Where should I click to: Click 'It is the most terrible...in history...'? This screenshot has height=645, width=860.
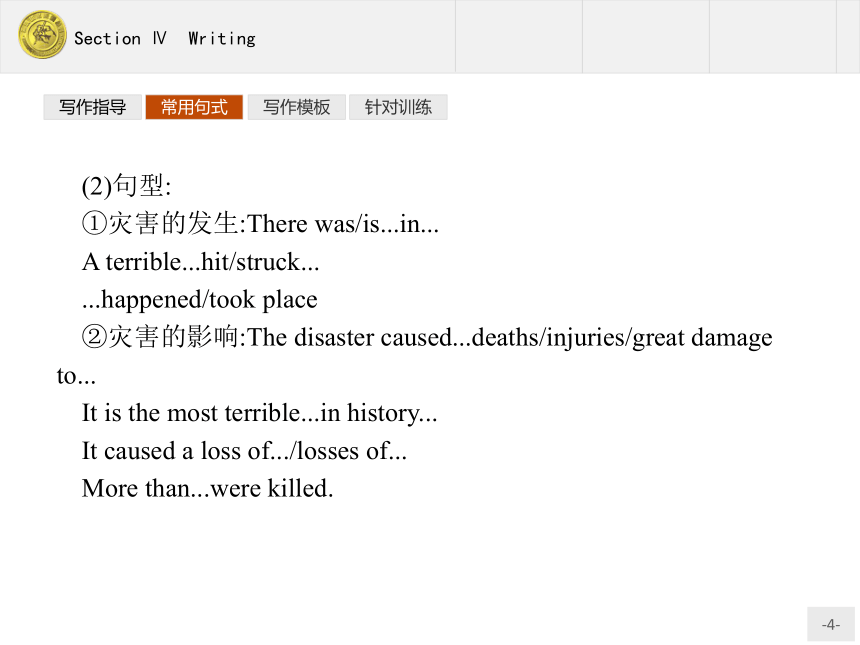pos(259,413)
